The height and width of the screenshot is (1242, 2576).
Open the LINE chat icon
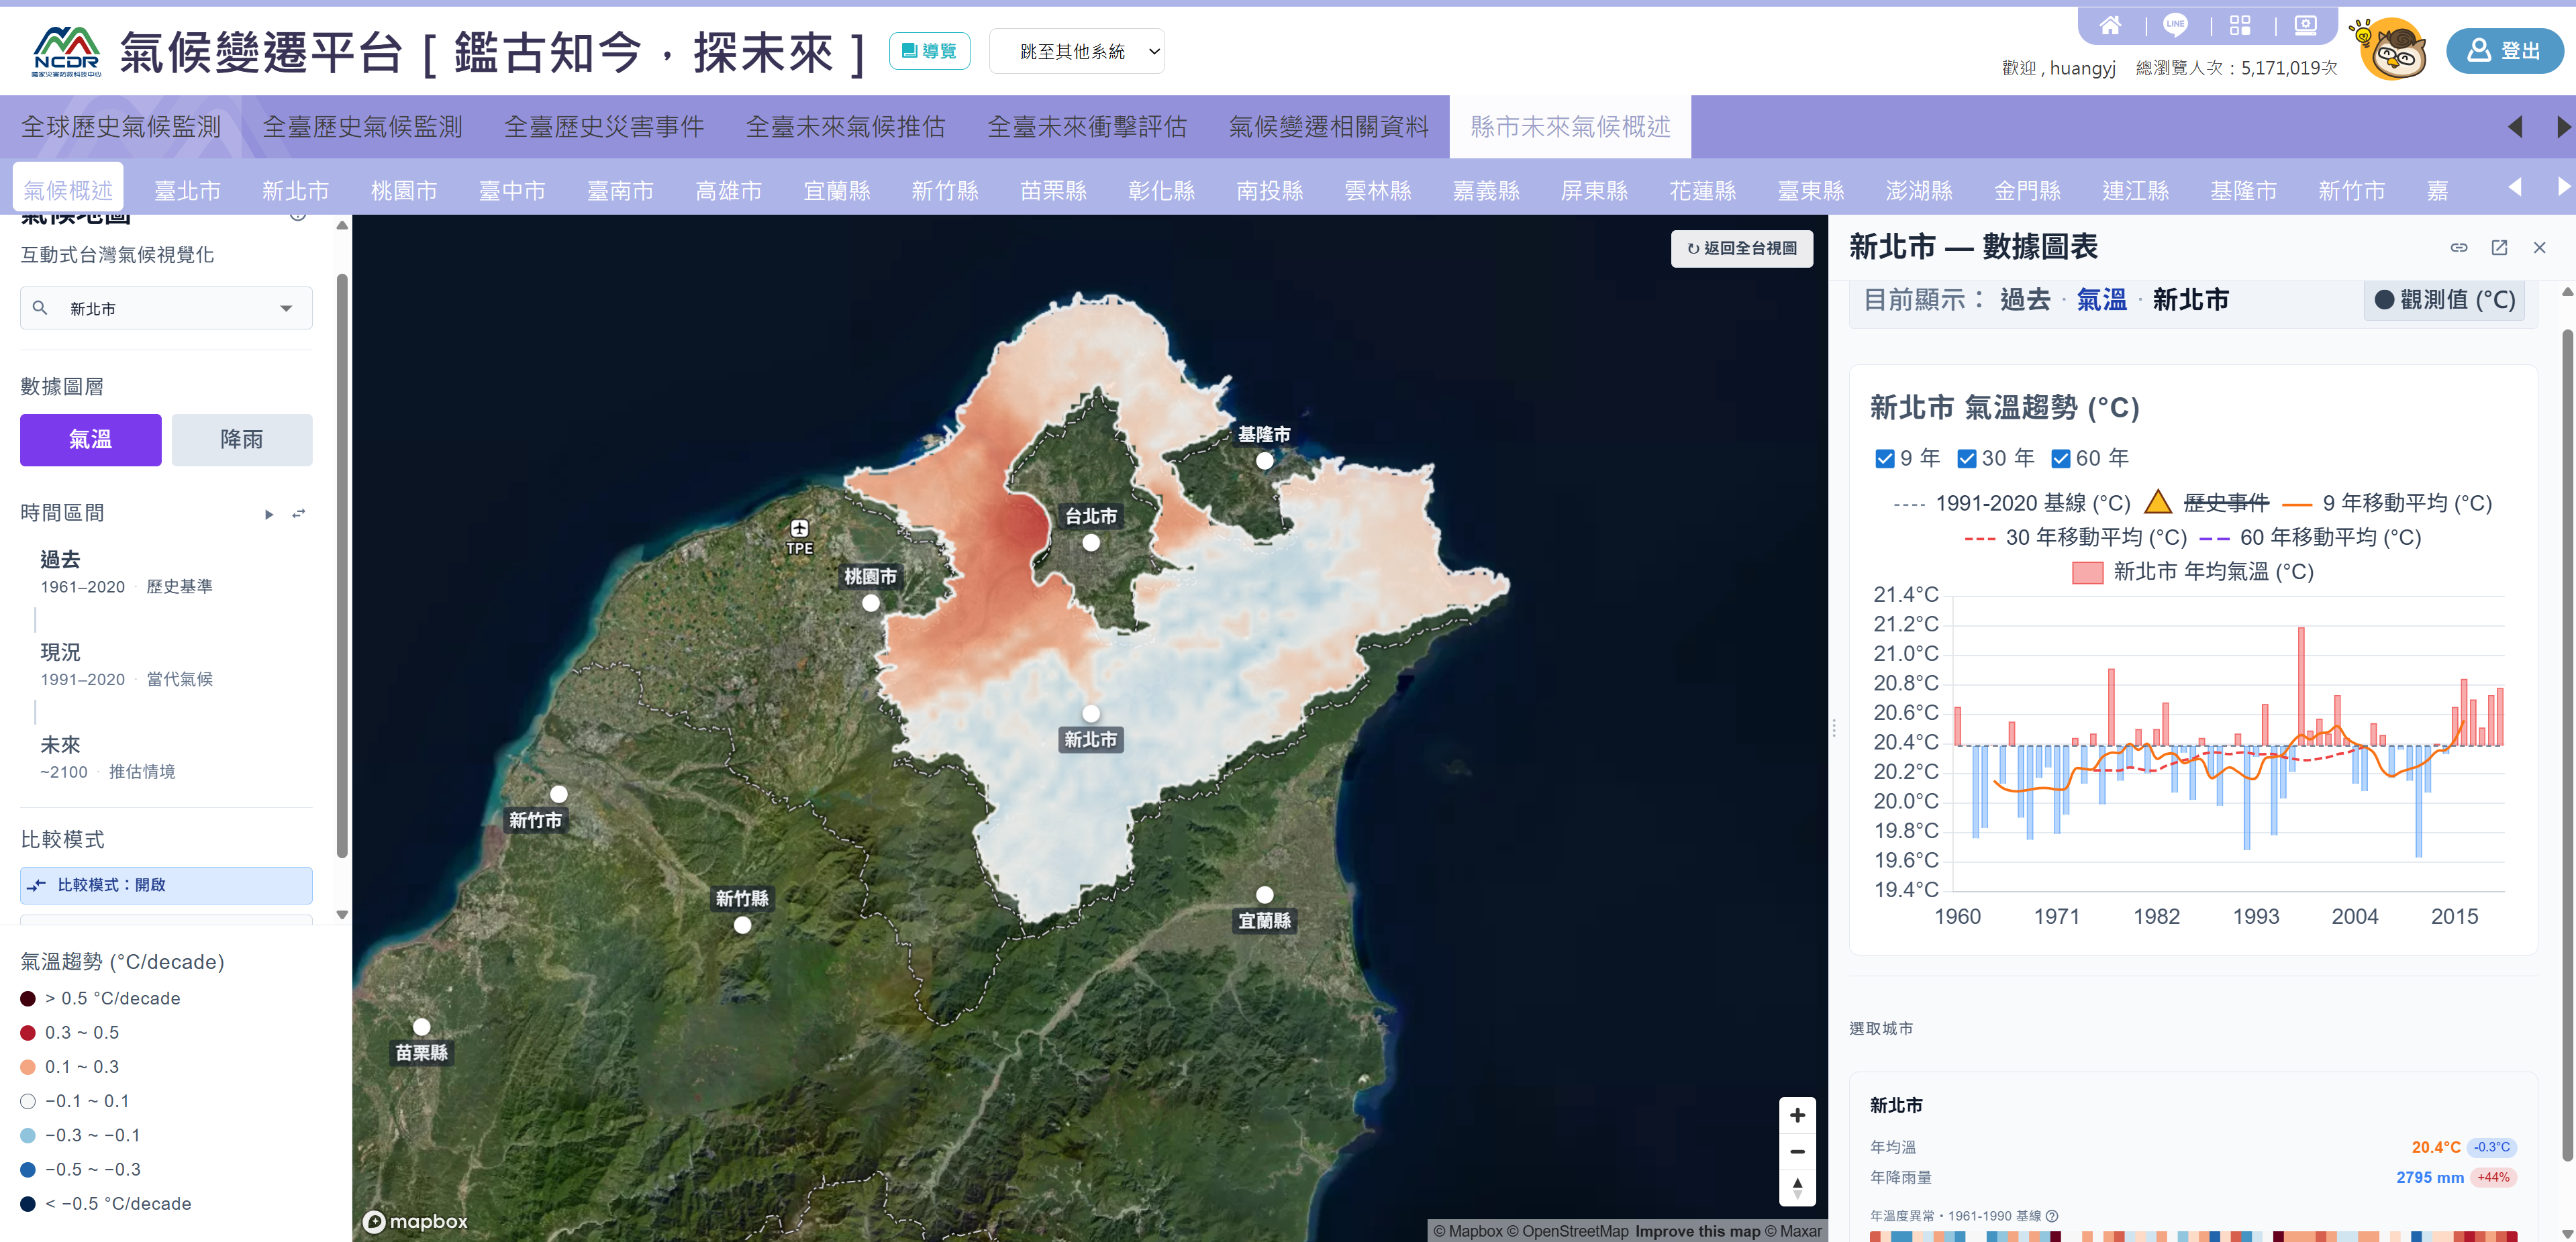(2175, 26)
